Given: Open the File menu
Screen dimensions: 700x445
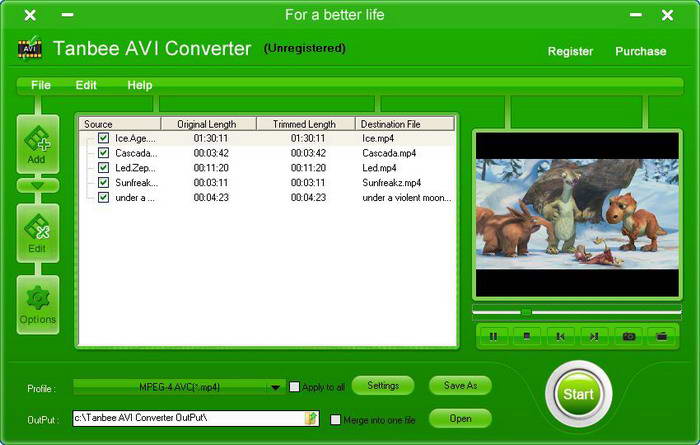Looking at the screenshot, I should pos(41,85).
